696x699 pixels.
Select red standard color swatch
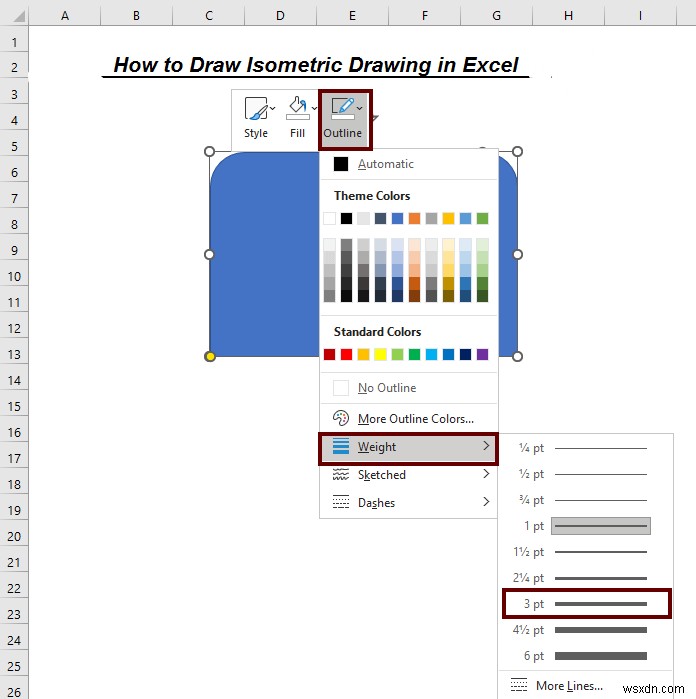(x=346, y=354)
